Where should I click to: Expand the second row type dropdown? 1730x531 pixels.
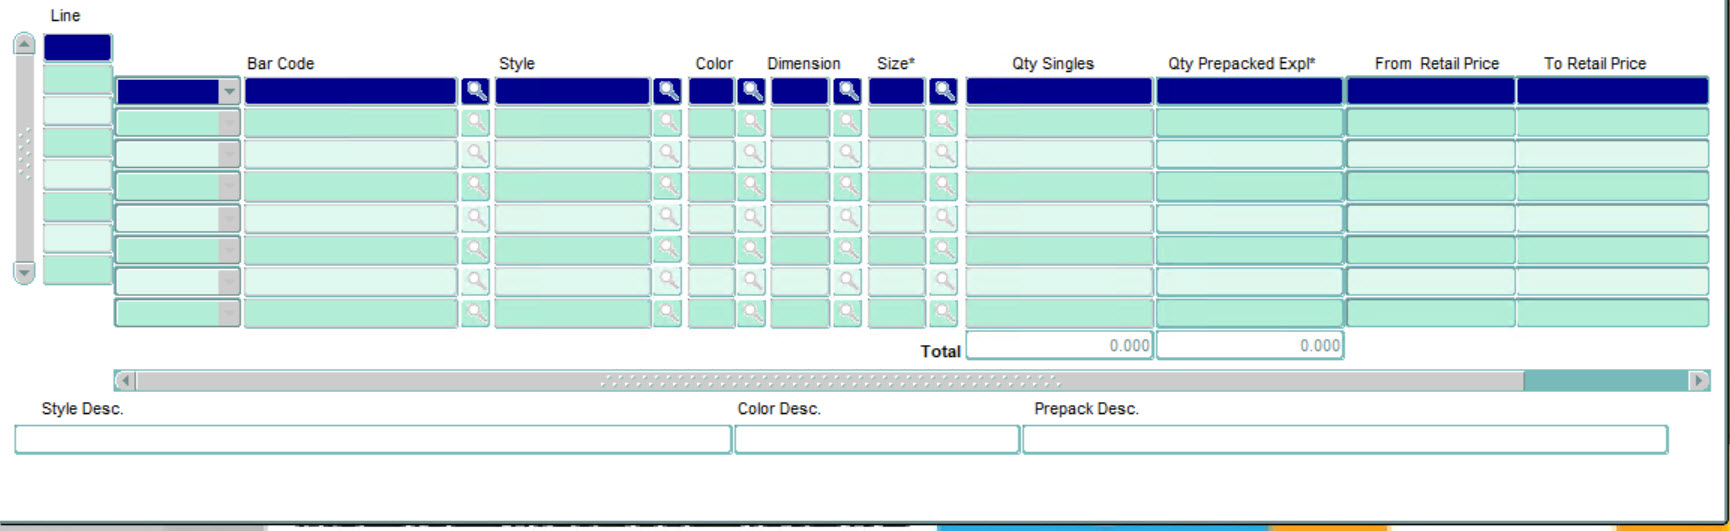pyautogui.click(x=229, y=123)
